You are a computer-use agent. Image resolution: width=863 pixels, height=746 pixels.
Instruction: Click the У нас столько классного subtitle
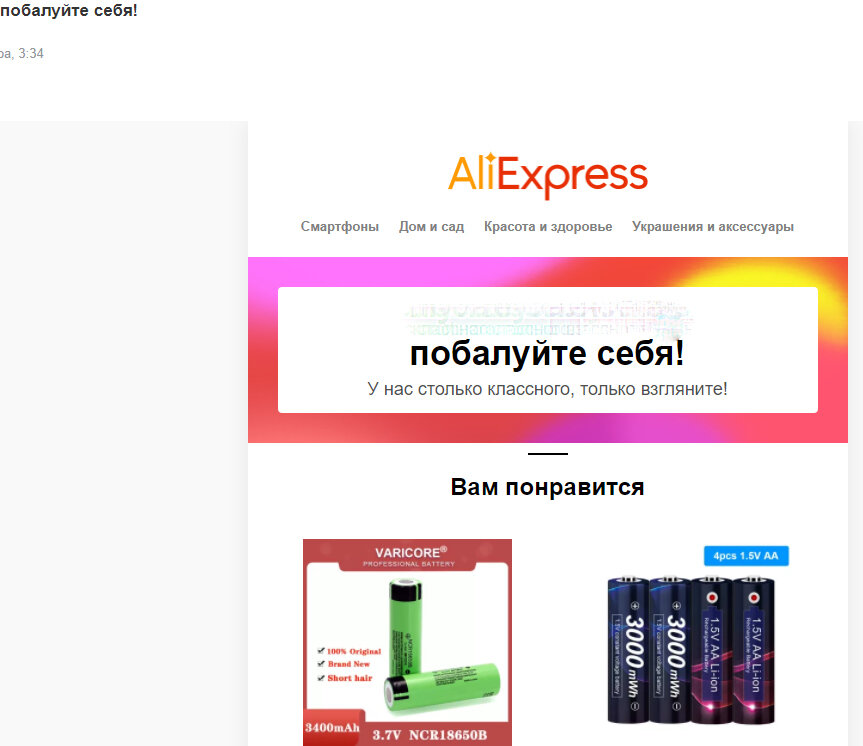[x=548, y=389]
